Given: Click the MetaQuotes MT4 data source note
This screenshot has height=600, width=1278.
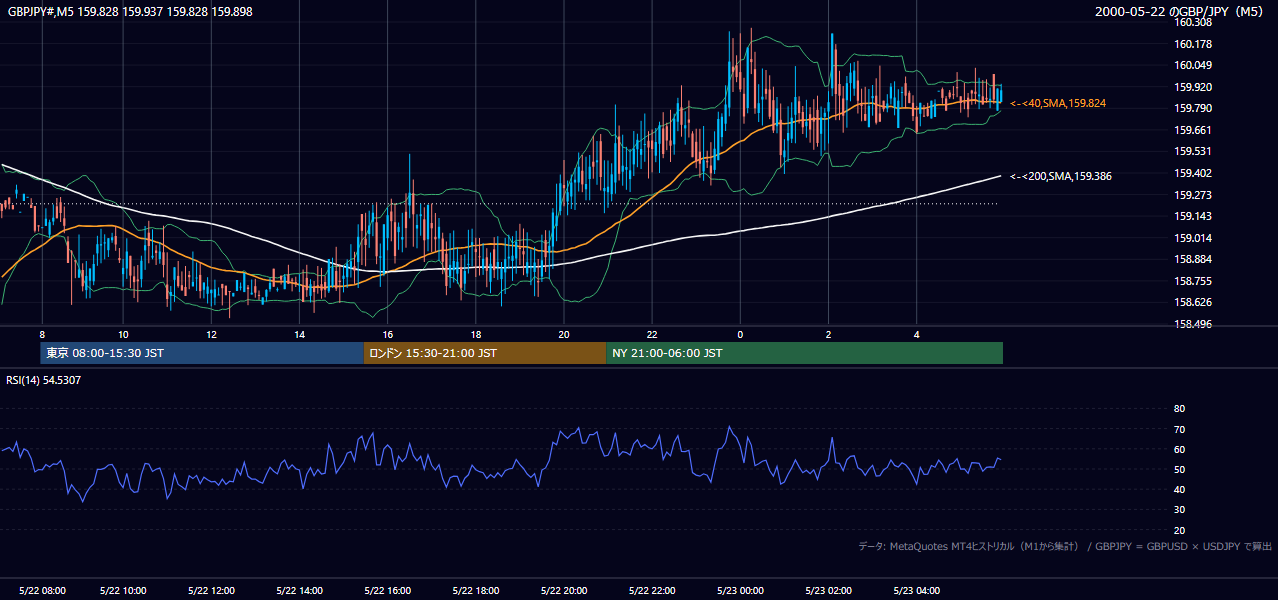Looking at the screenshot, I should (x=1065, y=546).
